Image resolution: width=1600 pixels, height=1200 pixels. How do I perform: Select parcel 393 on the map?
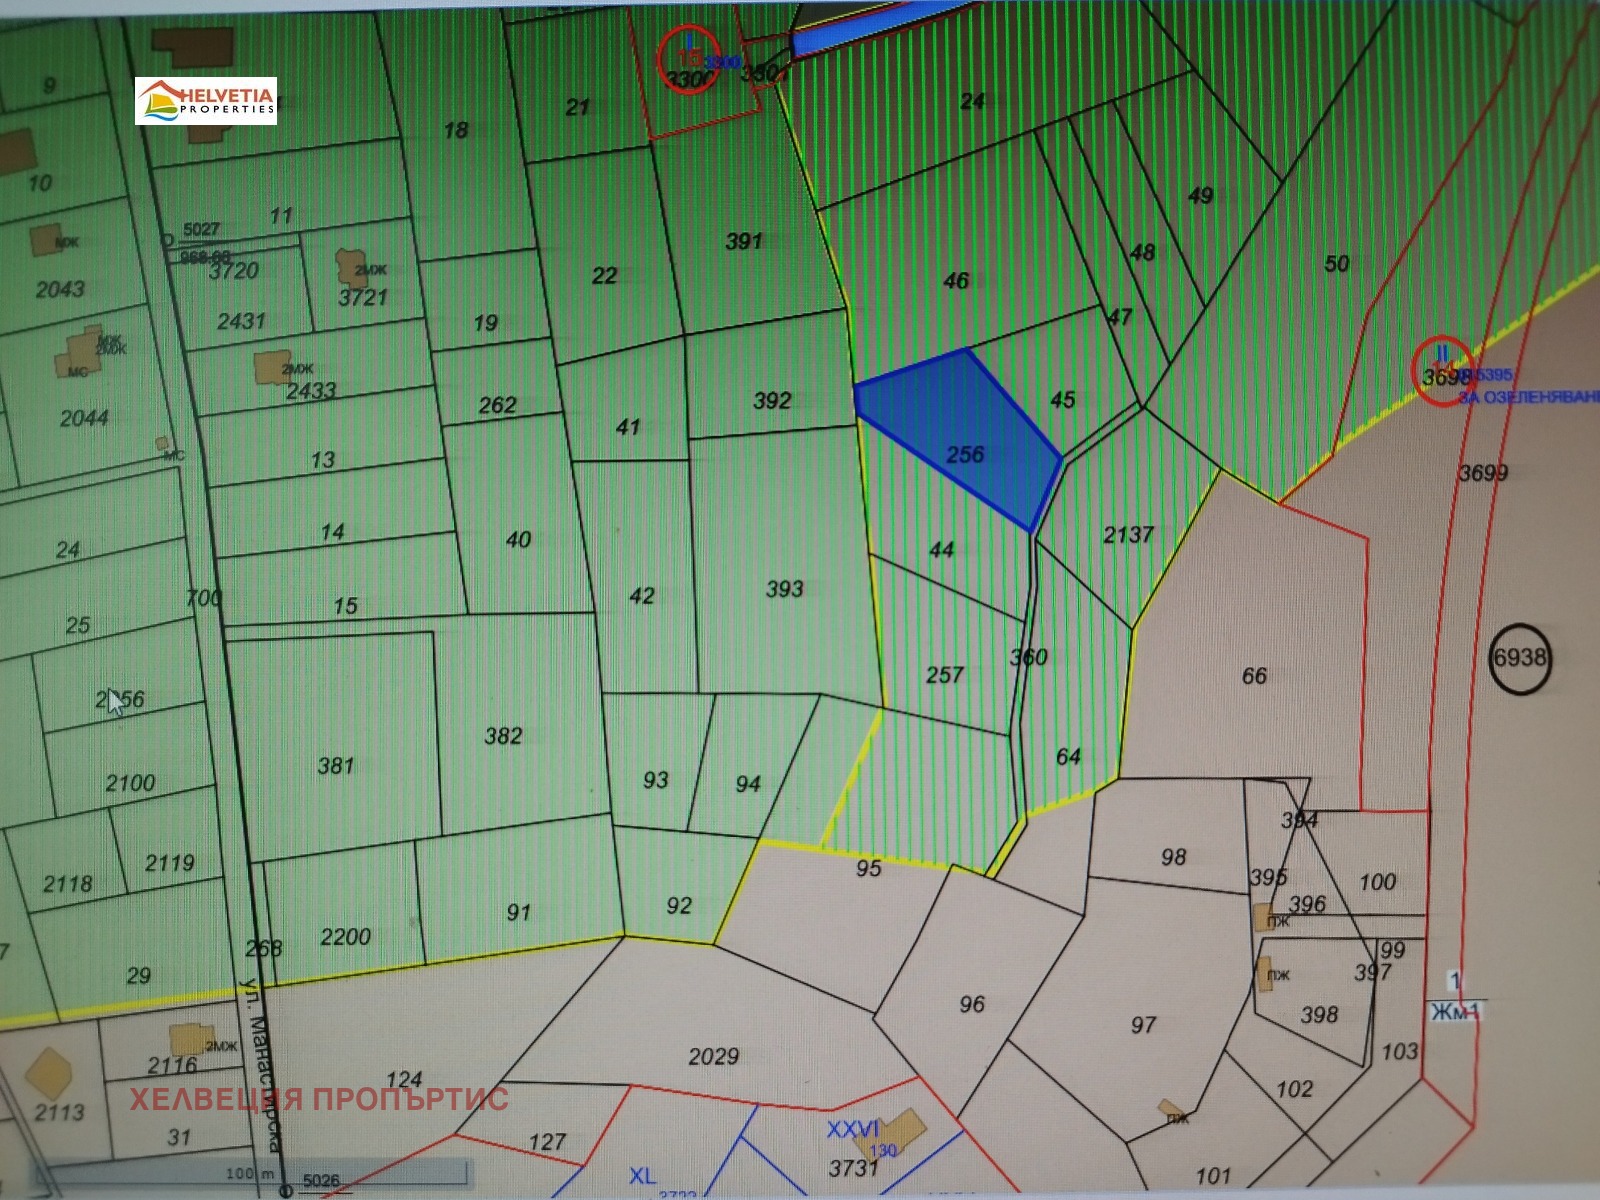[x=784, y=588]
